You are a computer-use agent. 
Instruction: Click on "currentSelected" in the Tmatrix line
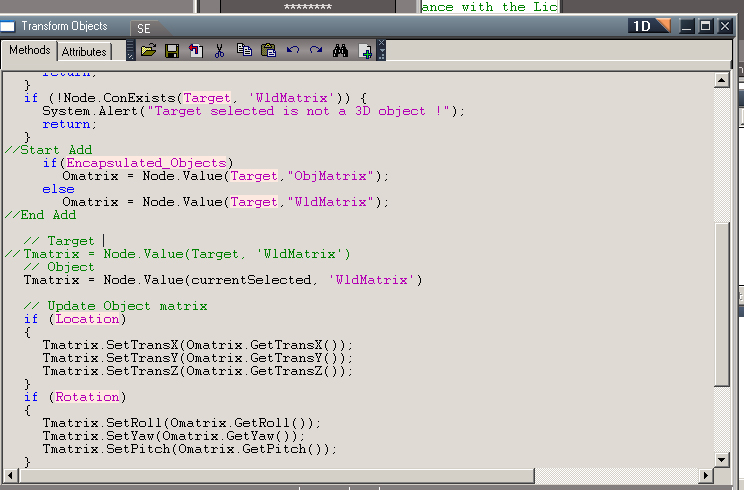click(x=251, y=280)
